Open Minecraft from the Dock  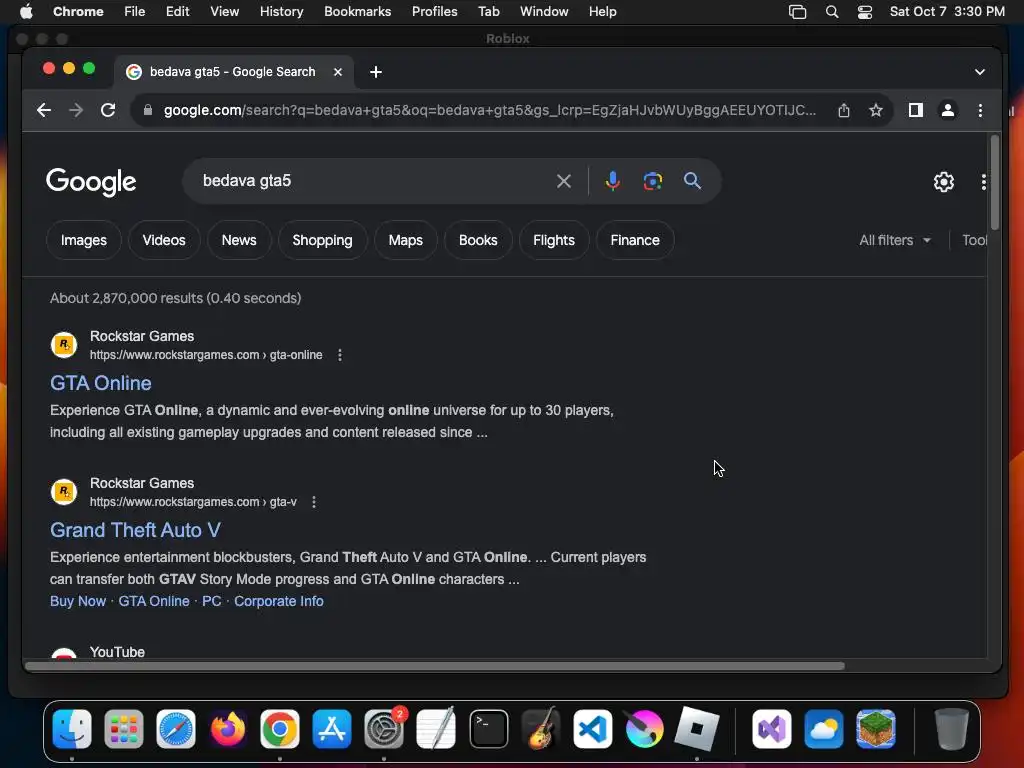pyautogui.click(x=876, y=729)
